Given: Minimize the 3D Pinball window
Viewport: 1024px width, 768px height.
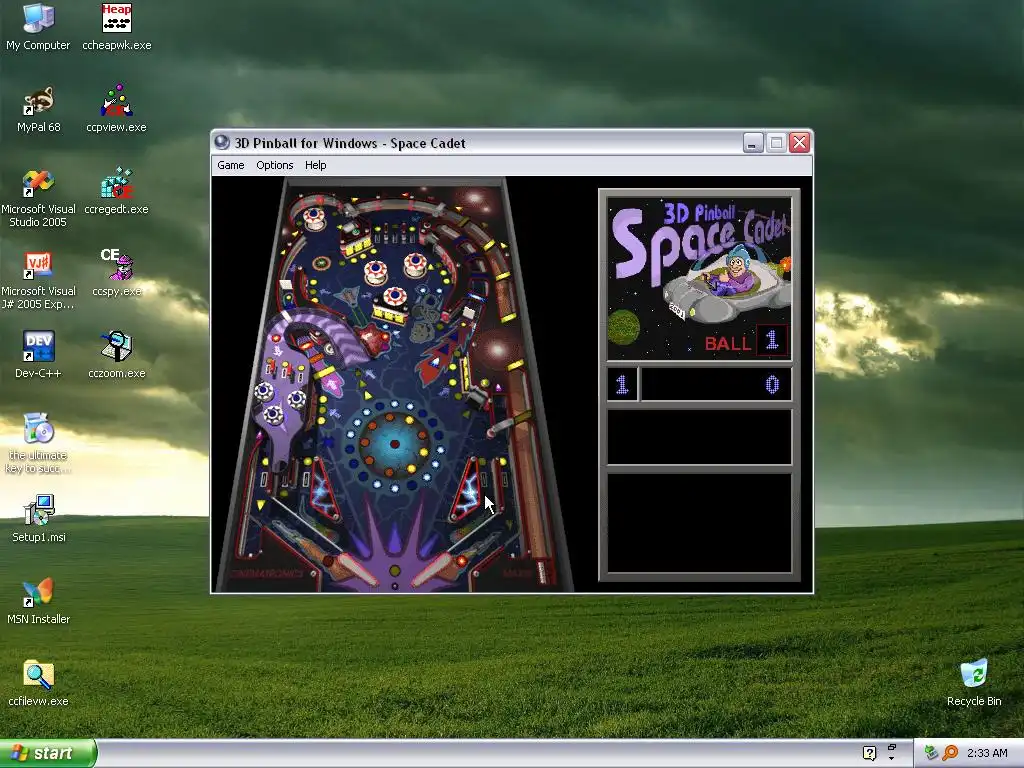Looking at the screenshot, I should pyautogui.click(x=753, y=142).
